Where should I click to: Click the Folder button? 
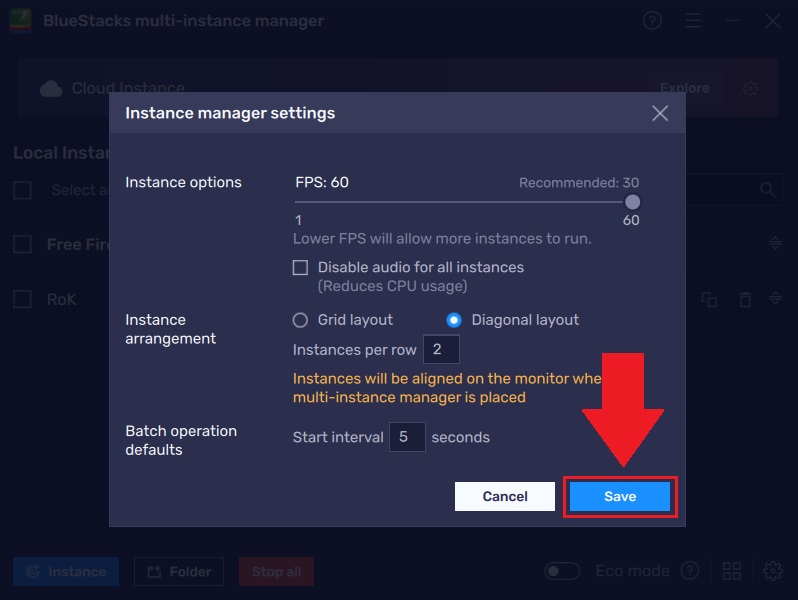[179, 572]
